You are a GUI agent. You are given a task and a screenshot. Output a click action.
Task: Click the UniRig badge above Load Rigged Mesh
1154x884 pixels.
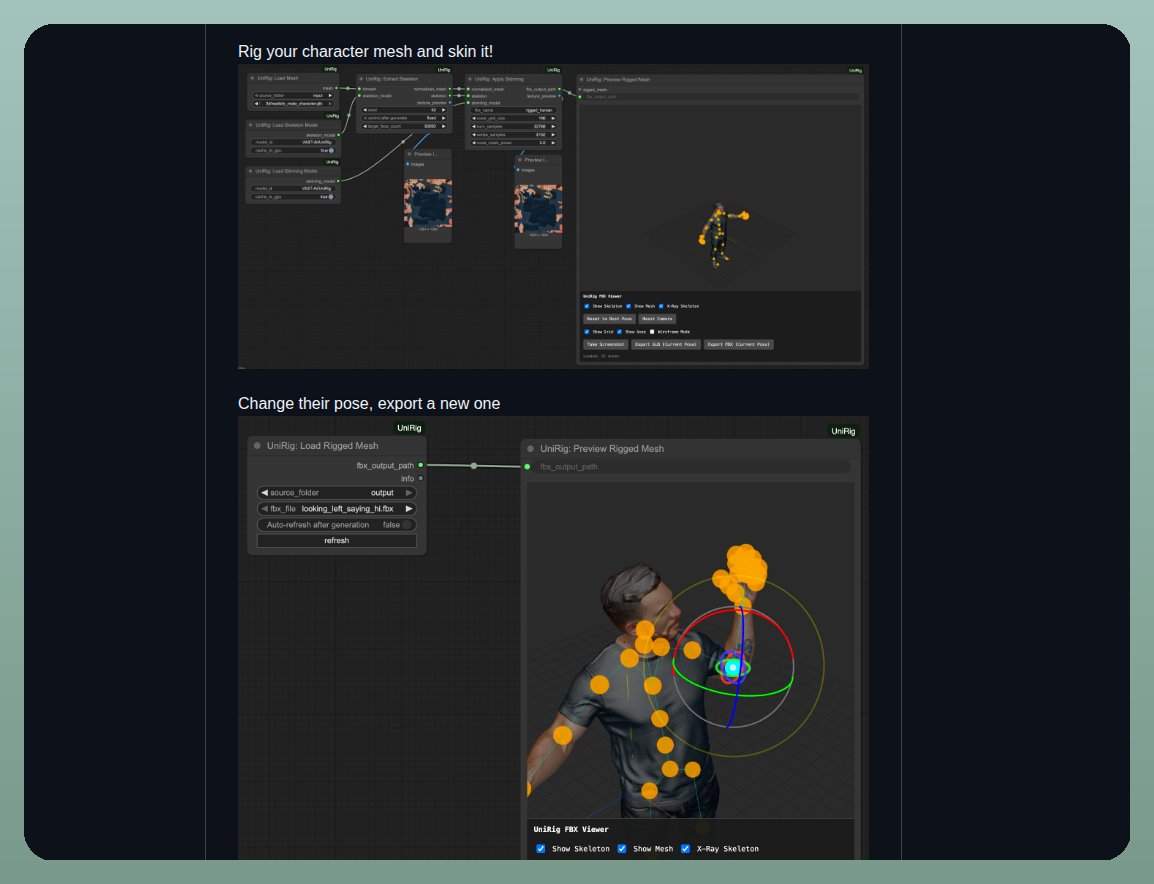(x=409, y=428)
